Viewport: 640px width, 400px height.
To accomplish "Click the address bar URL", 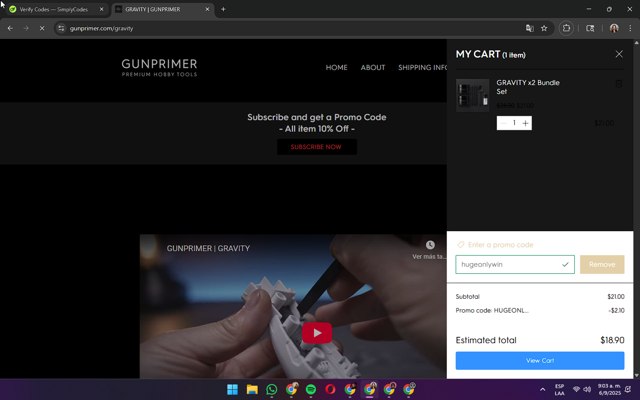I will (102, 28).
